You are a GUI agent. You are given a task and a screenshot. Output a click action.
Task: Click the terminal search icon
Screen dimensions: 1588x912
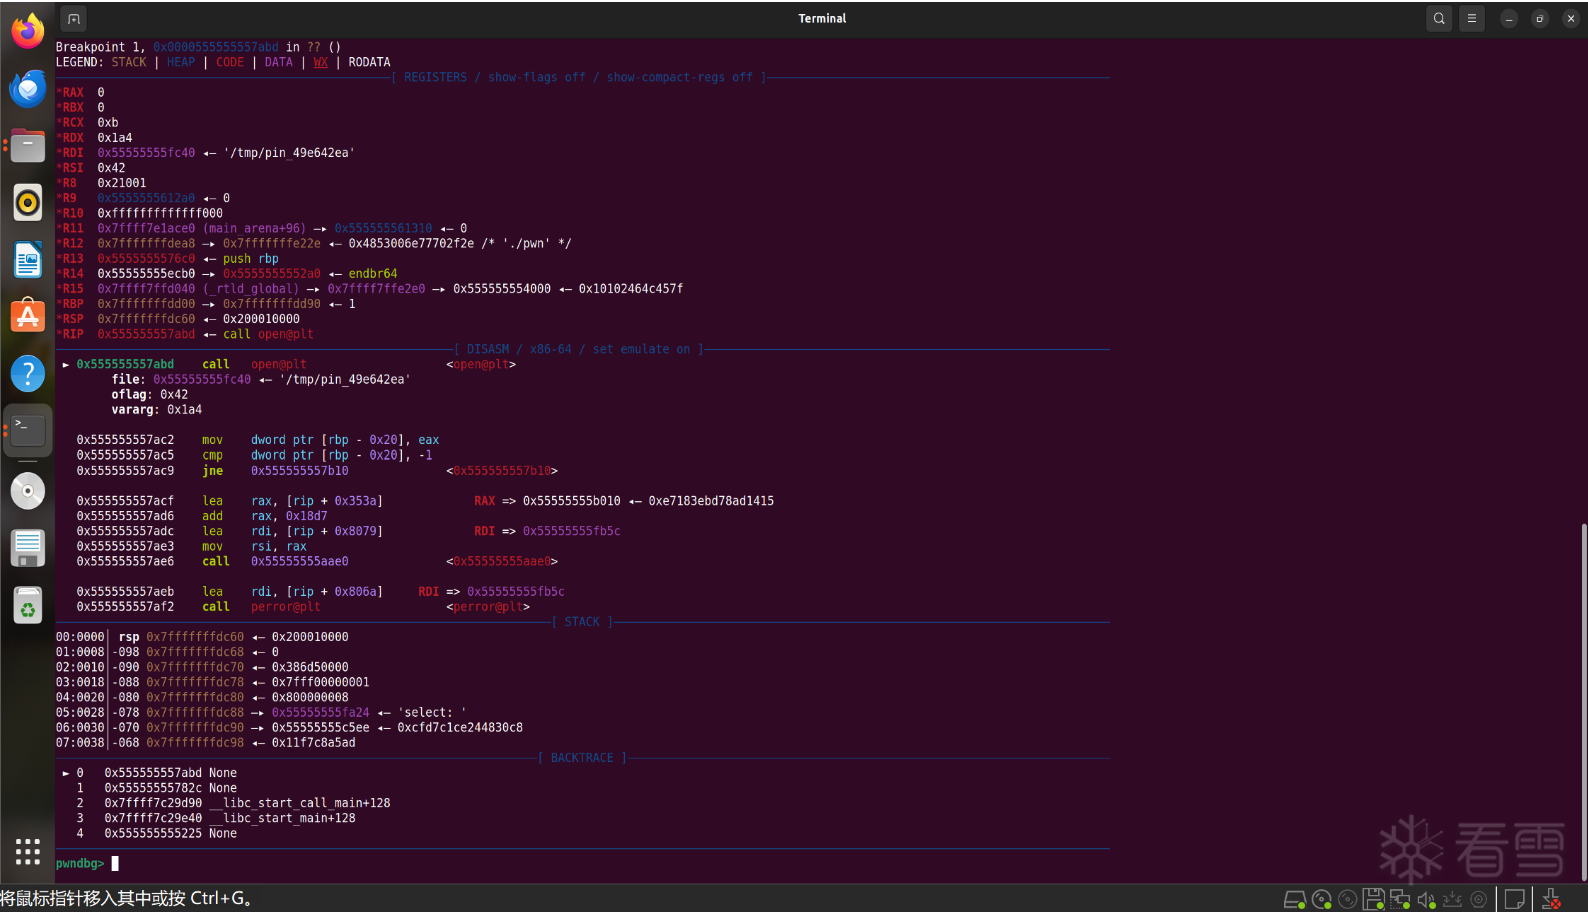1439,19
